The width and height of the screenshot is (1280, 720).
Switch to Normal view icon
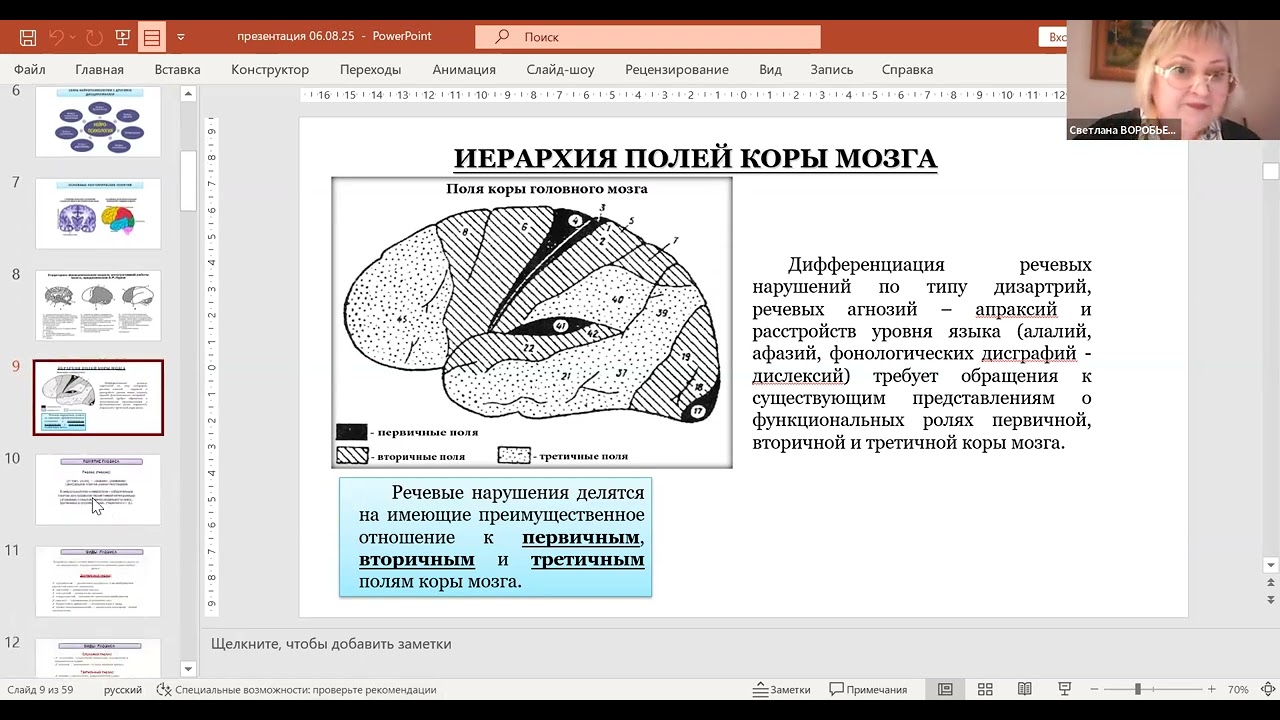[x=945, y=690]
